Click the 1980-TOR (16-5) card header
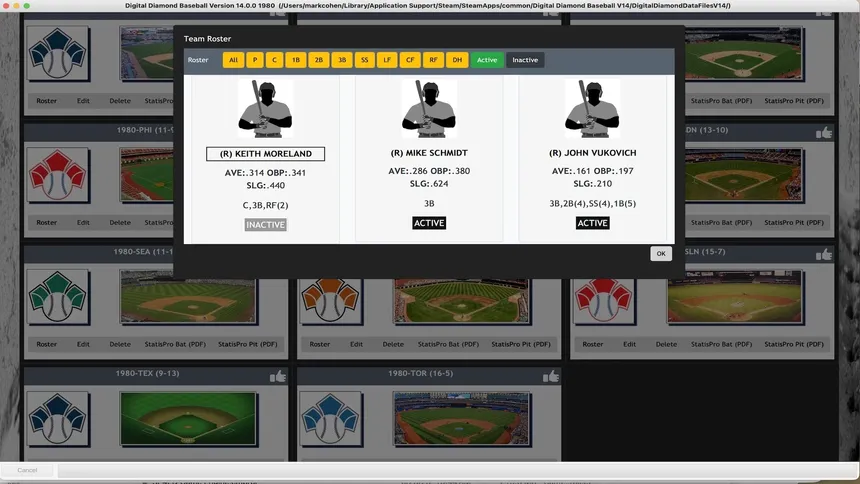The width and height of the screenshot is (860, 484). pyautogui.click(x=428, y=375)
